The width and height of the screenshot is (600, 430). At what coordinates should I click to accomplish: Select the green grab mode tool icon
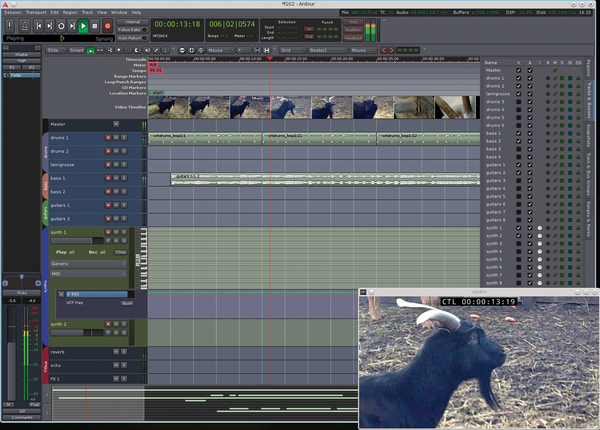(91, 50)
